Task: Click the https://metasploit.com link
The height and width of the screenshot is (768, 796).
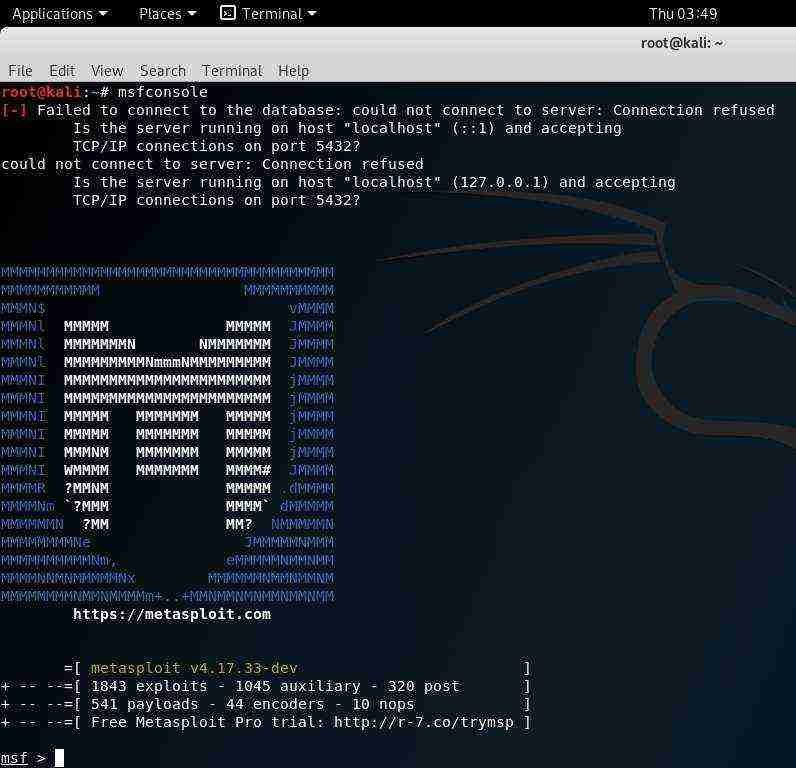Action: pyautogui.click(x=172, y=614)
